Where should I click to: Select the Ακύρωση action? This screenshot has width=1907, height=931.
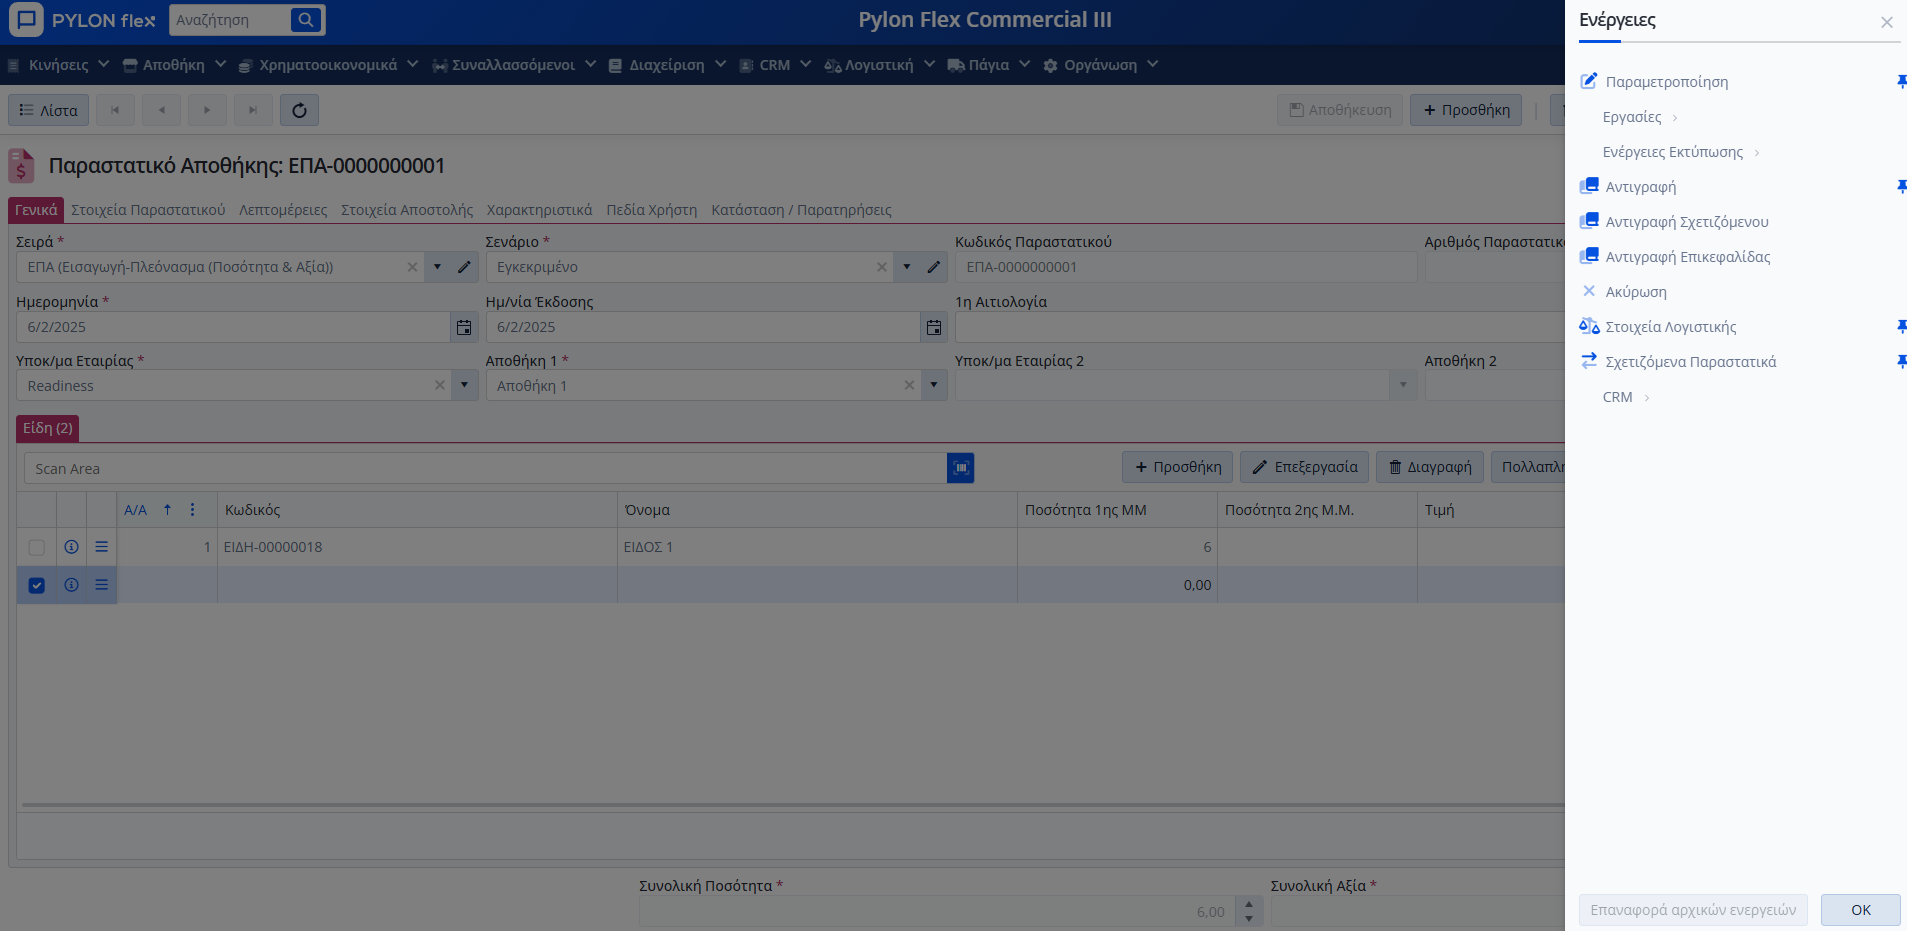1635,292
